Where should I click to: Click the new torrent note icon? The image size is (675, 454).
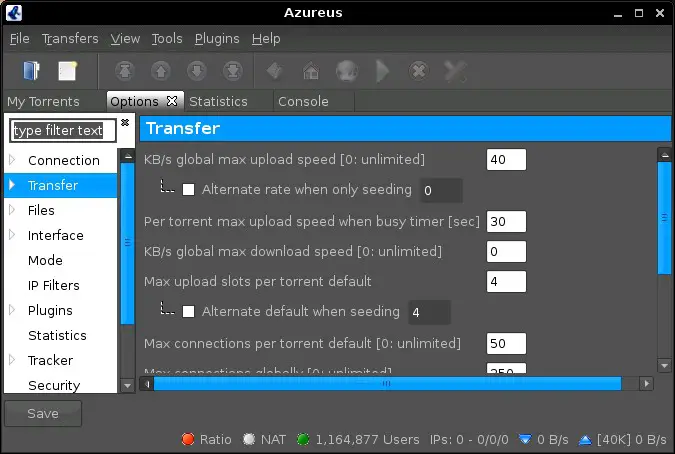68,71
